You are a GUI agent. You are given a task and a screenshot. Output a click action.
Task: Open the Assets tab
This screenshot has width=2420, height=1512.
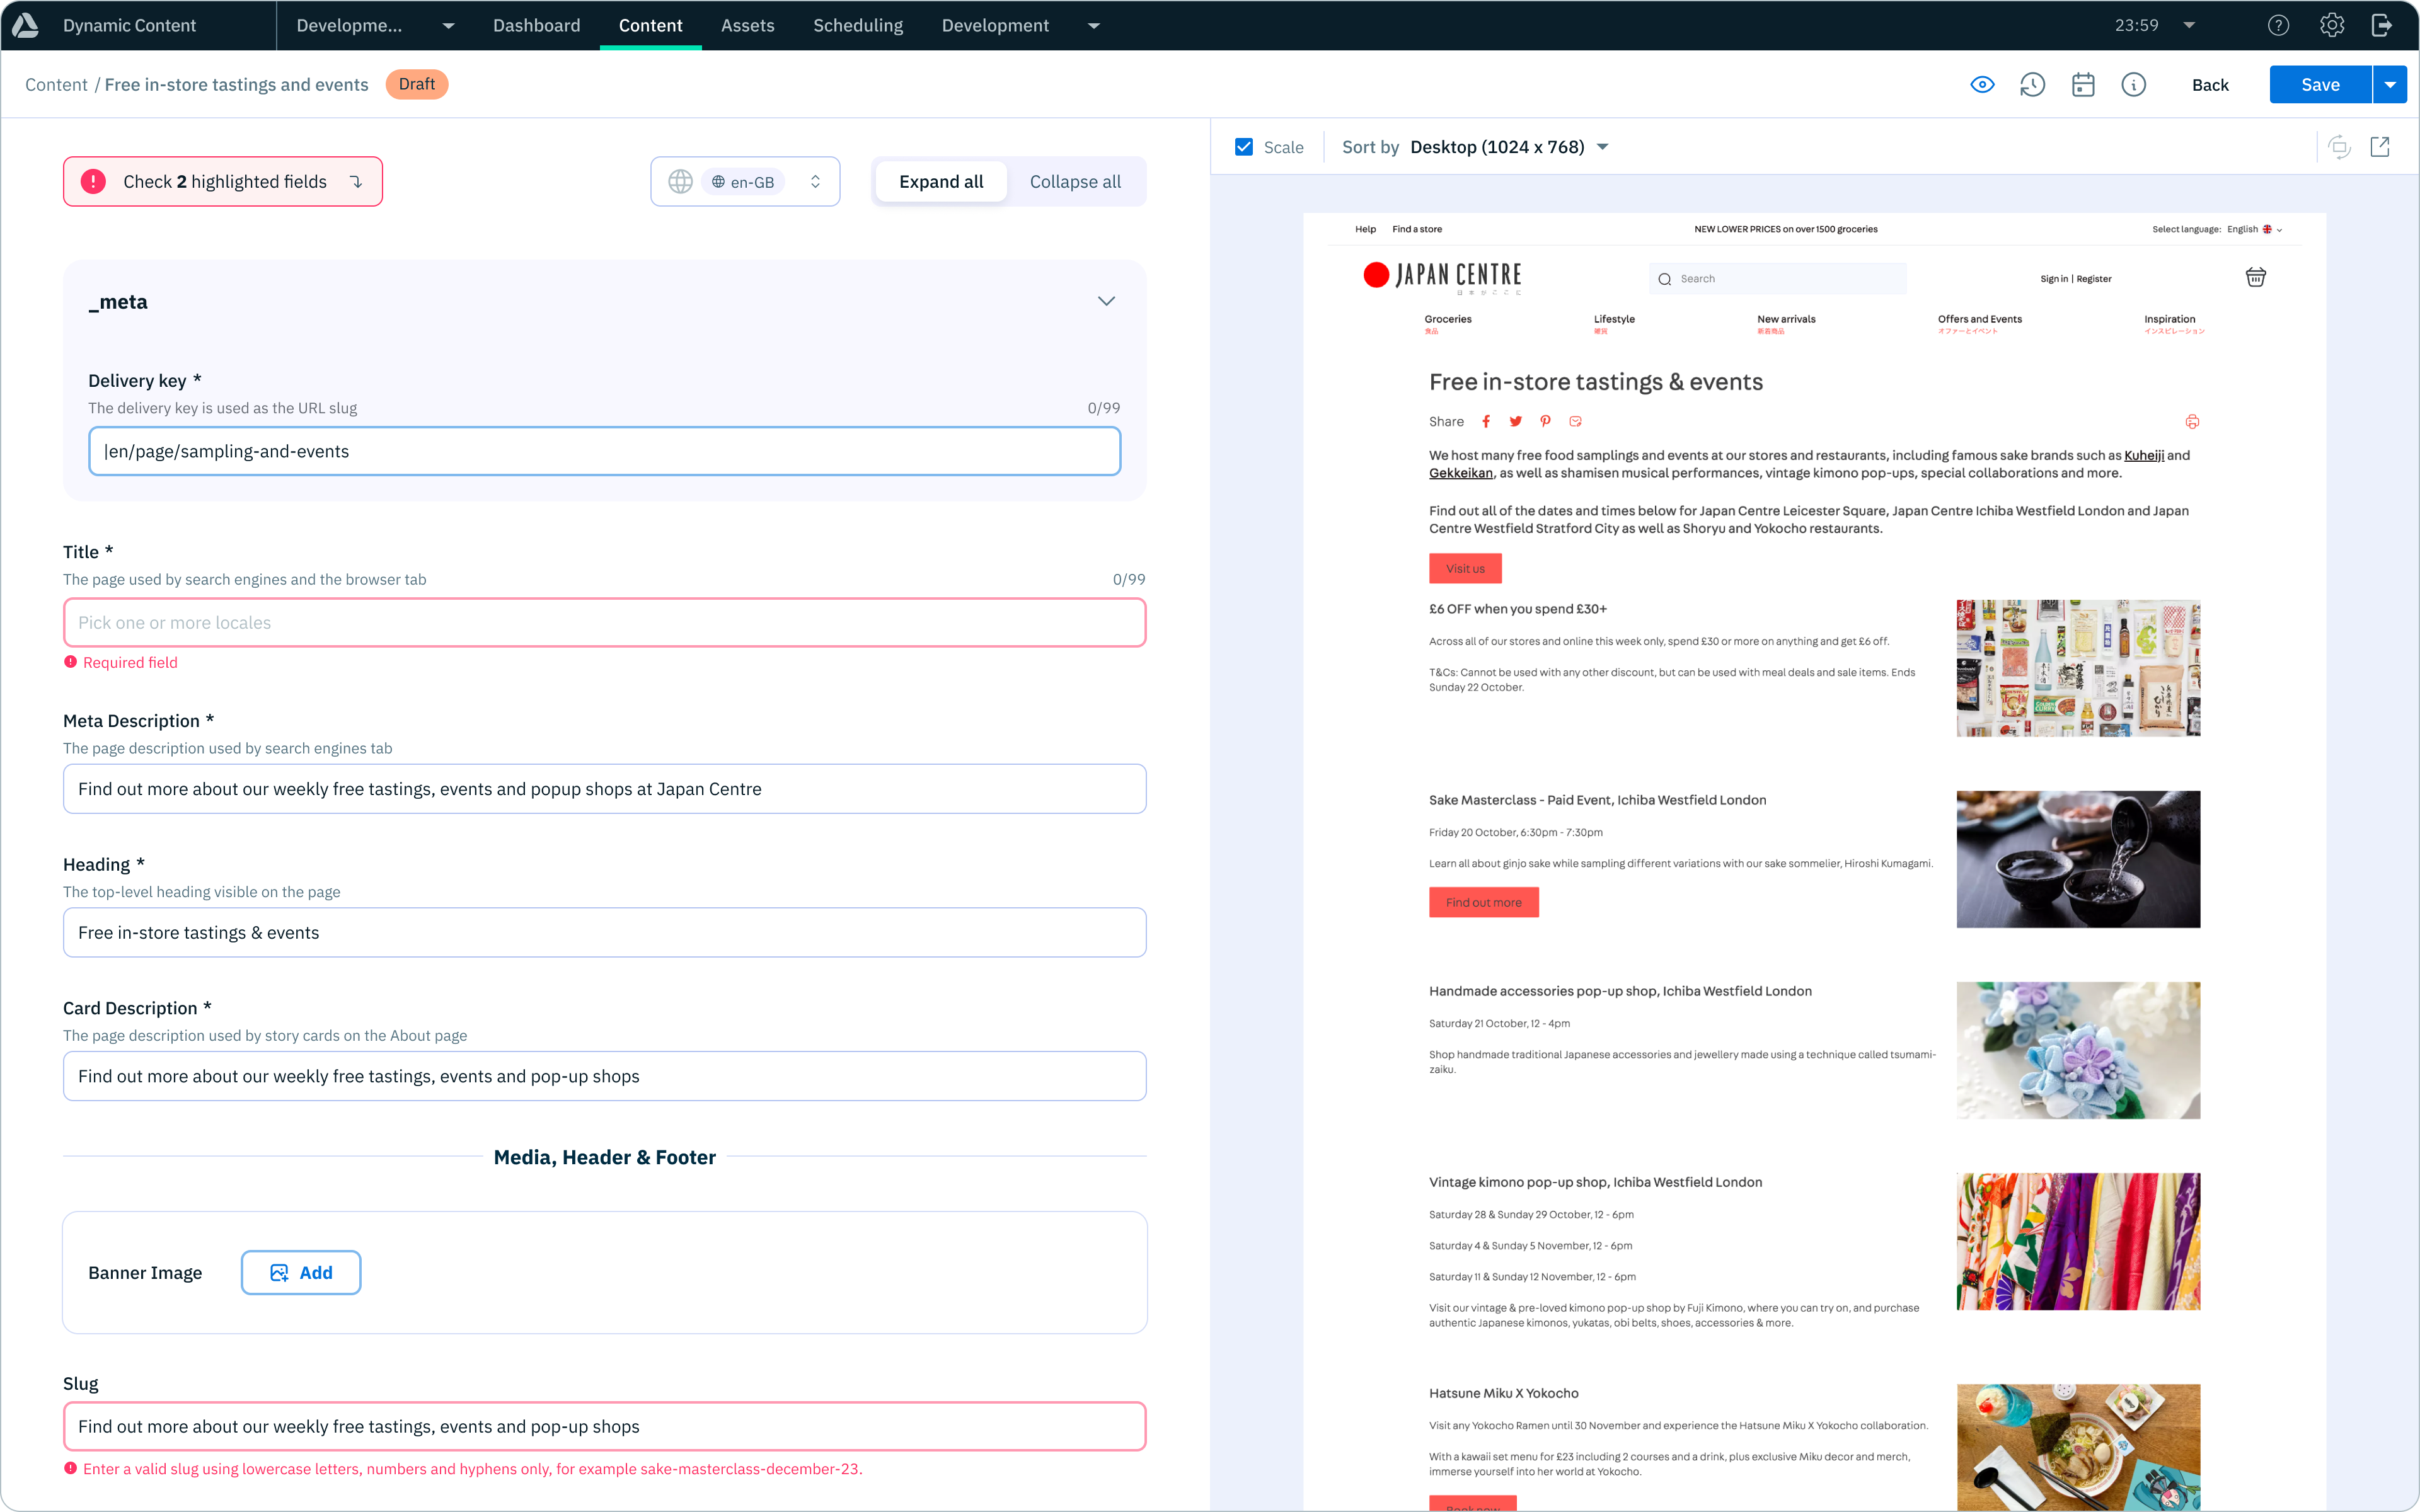click(x=747, y=25)
